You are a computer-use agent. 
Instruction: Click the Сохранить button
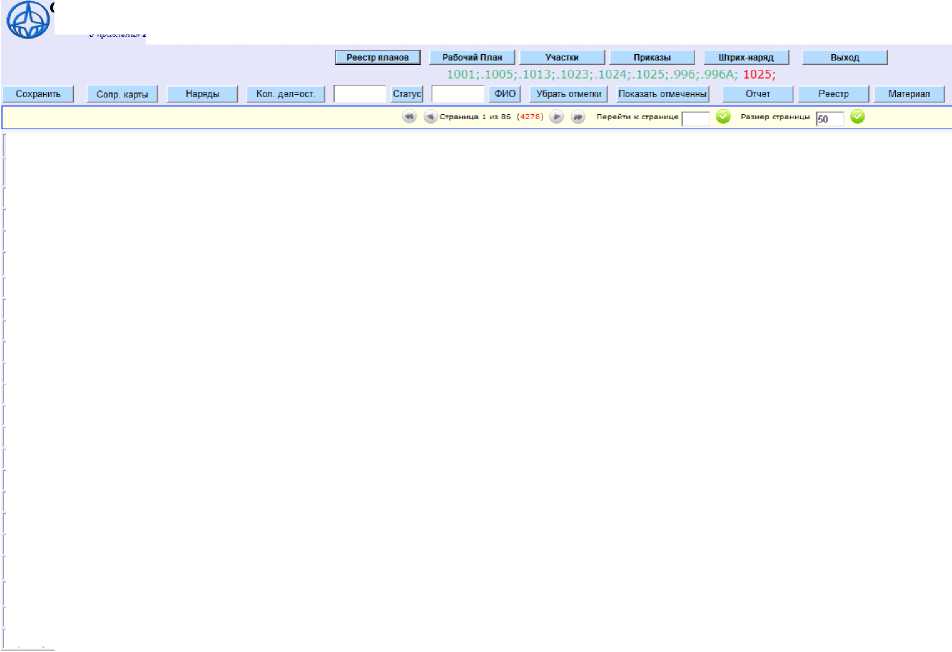(x=38, y=94)
